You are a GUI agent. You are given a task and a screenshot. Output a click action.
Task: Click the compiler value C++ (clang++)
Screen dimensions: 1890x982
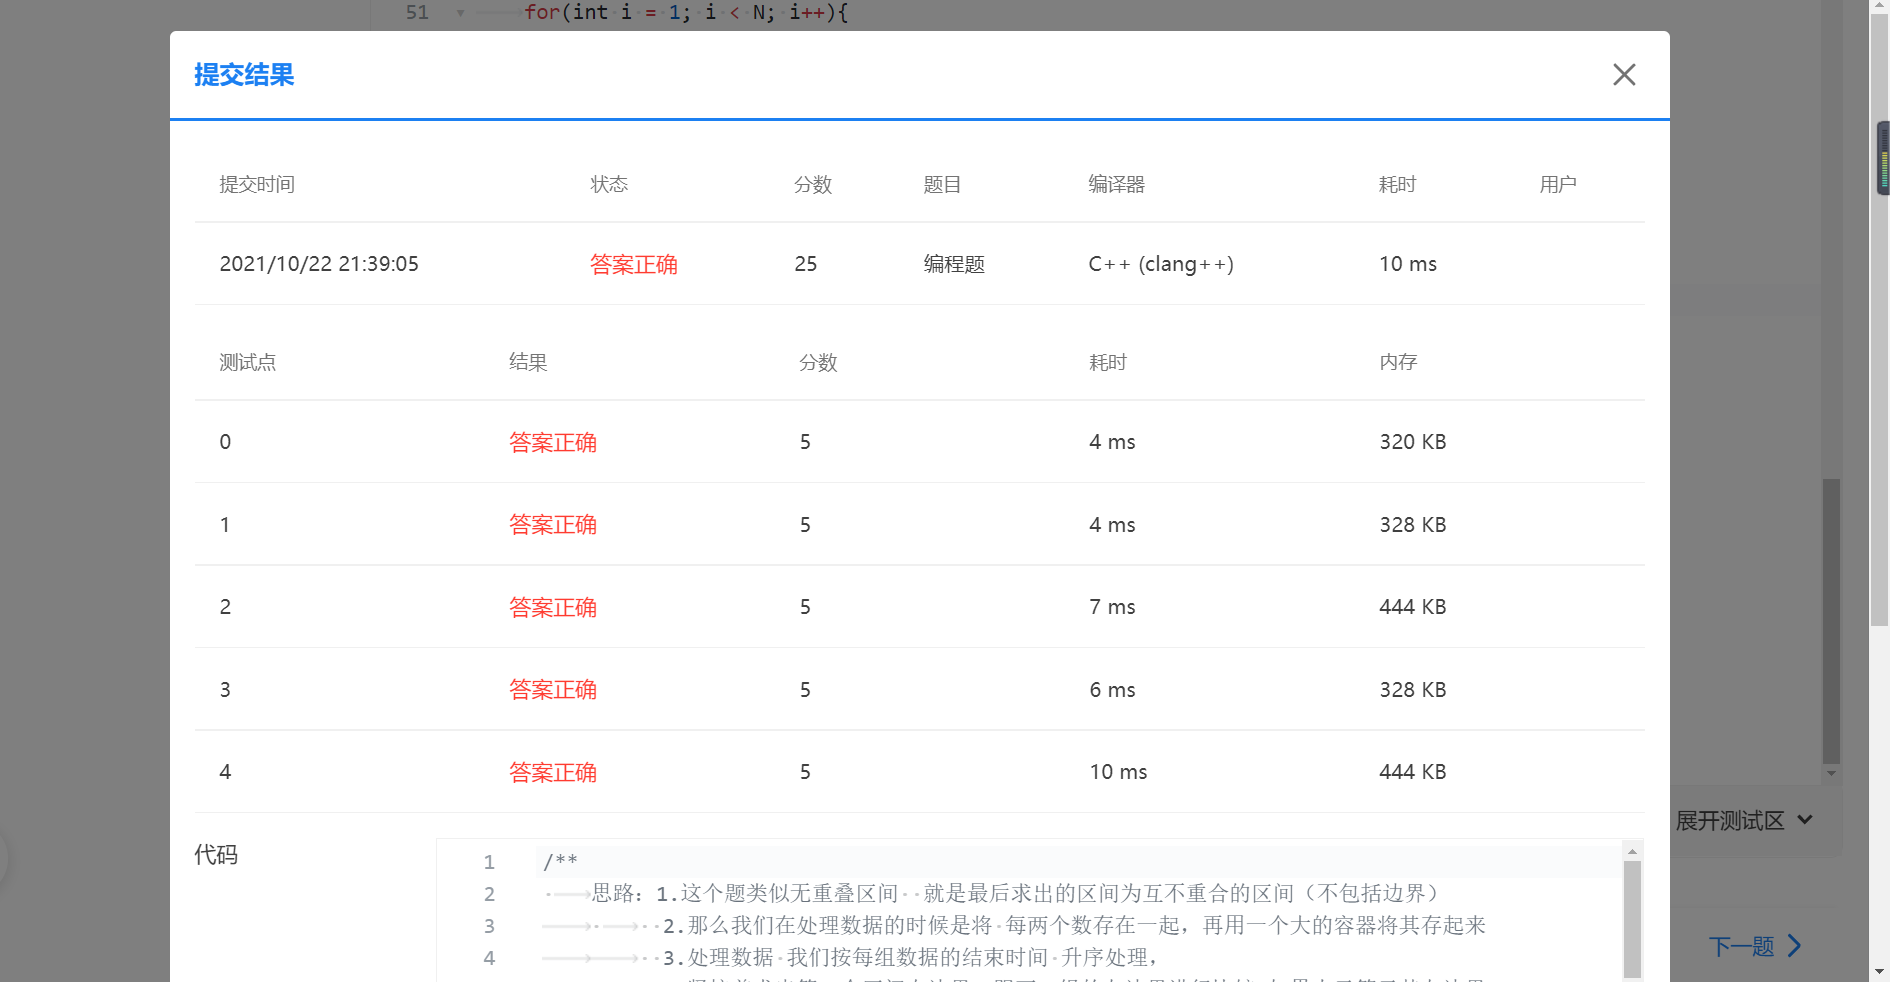click(x=1161, y=264)
